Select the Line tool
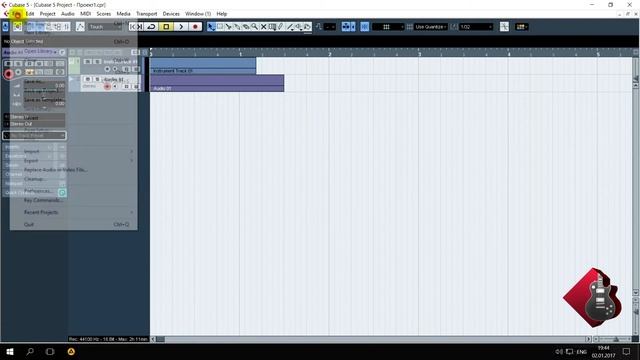 coord(290,27)
